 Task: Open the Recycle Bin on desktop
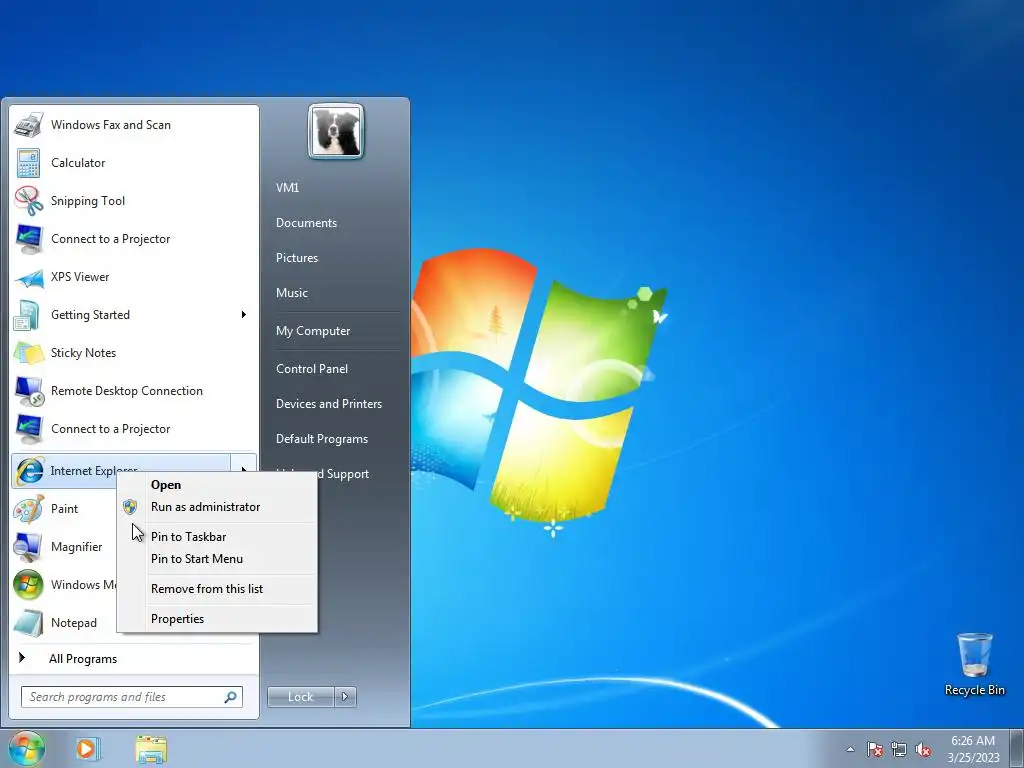[974, 664]
